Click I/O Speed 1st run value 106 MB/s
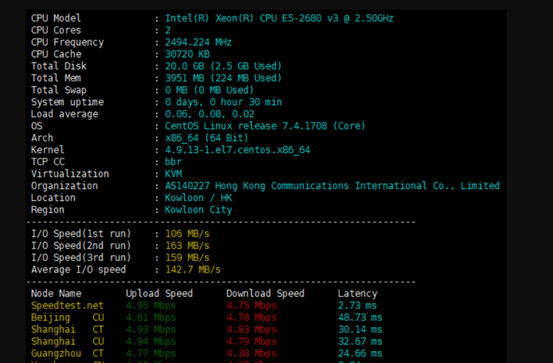The height and width of the screenshot is (363, 553). [x=187, y=234]
